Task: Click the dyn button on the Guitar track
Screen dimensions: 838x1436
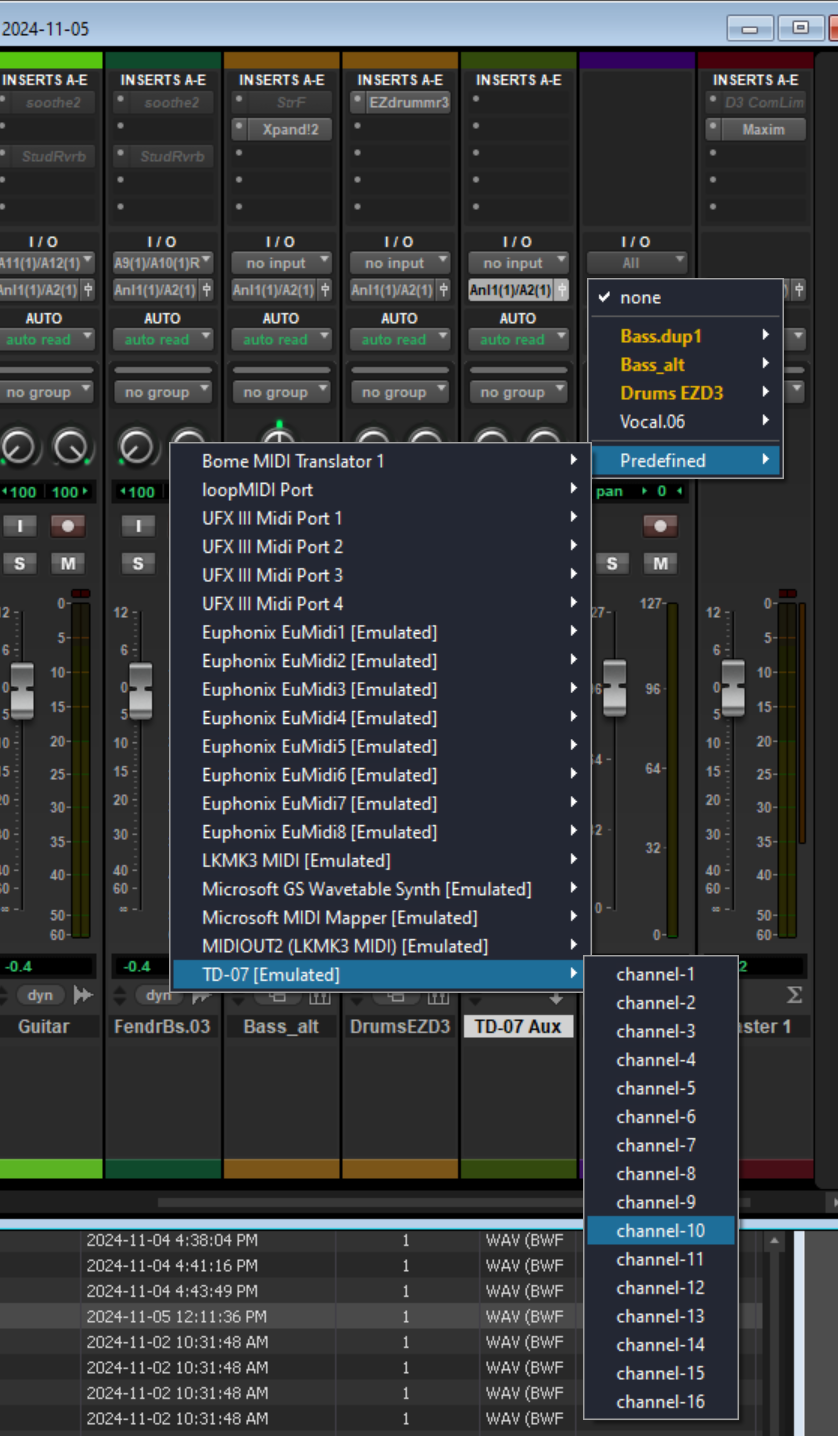Action: coord(40,995)
